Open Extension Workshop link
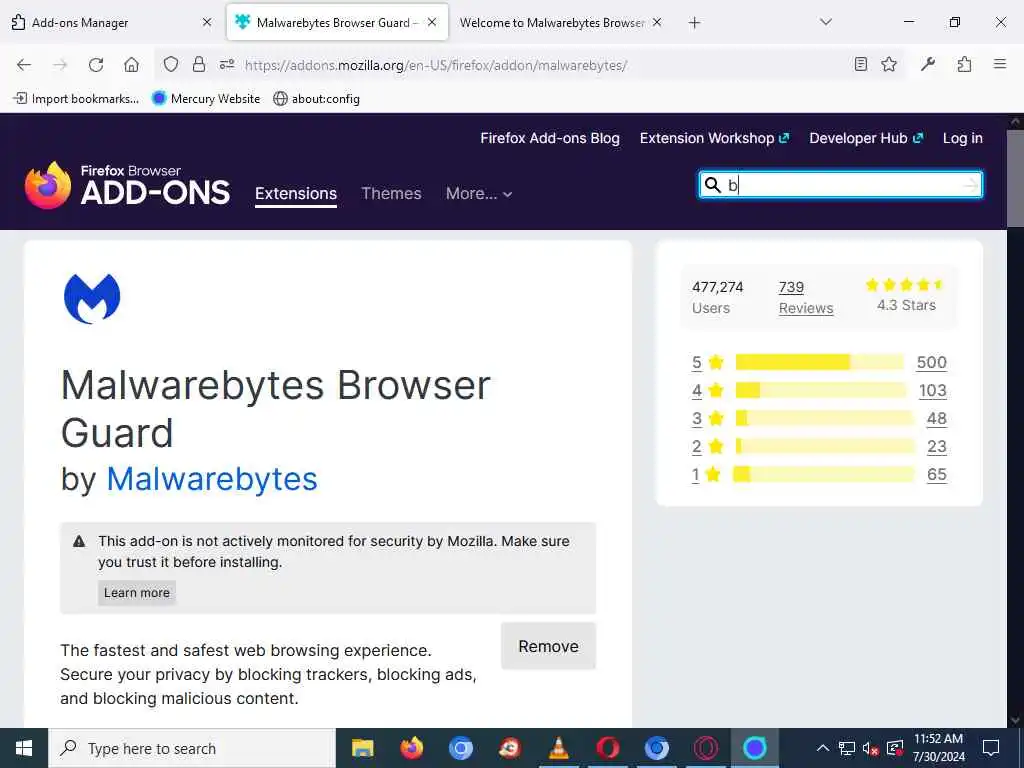Image resolution: width=1024 pixels, height=768 pixels. [714, 138]
